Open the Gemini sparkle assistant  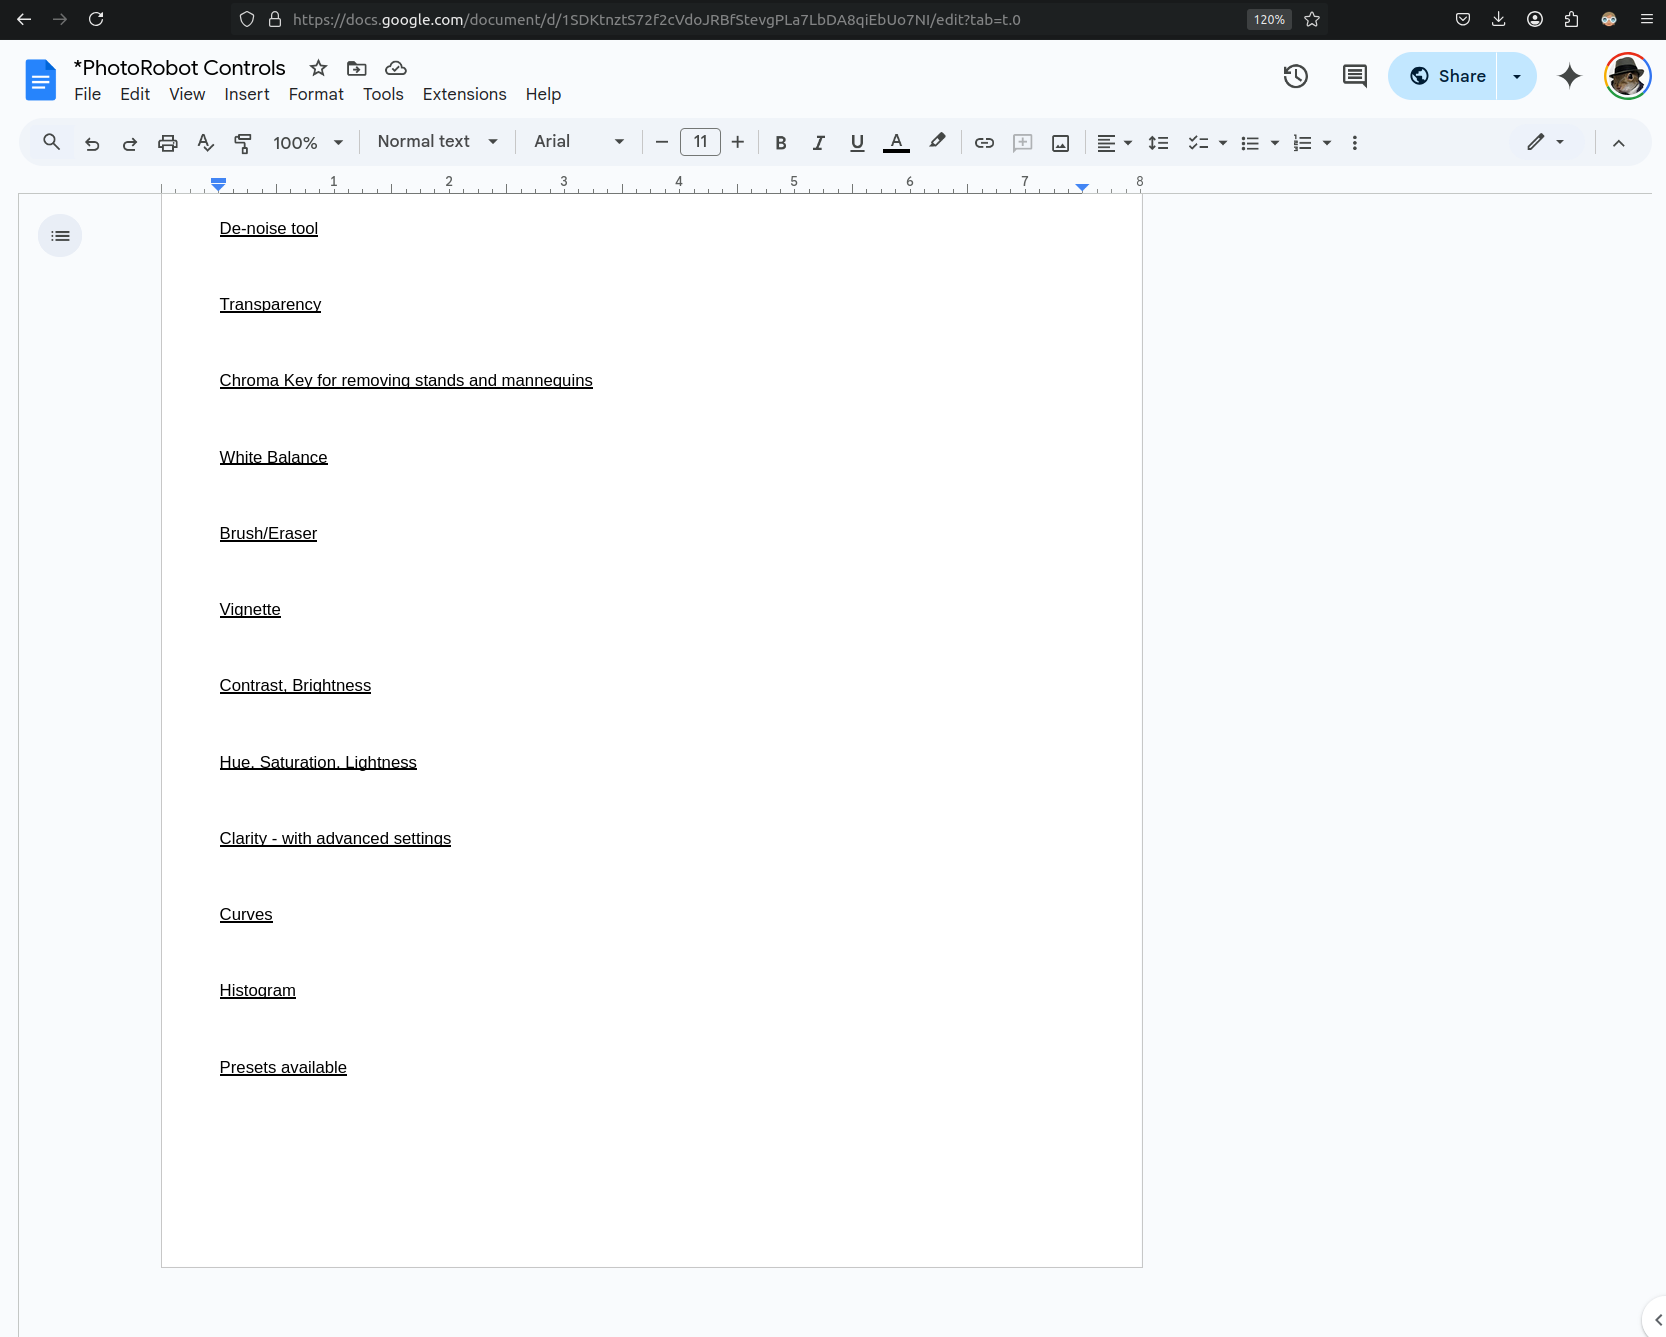[1570, 76]
